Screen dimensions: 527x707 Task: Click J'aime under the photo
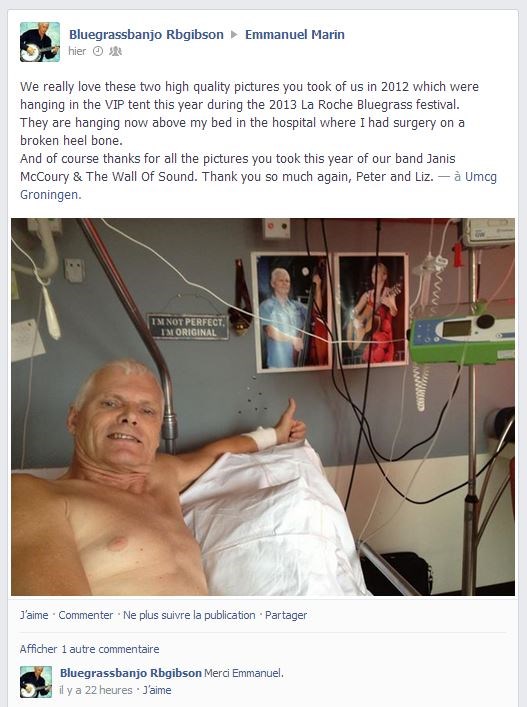[34, 615]
